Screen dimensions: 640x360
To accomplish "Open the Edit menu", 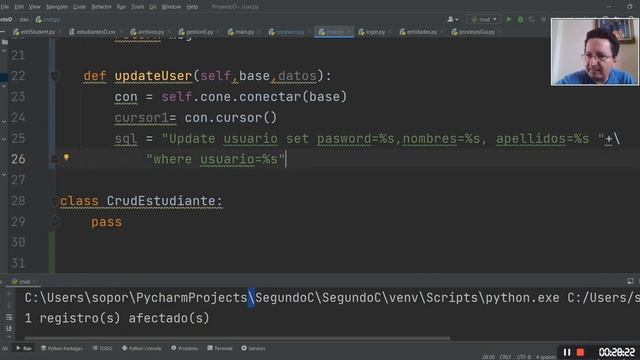I will point(19,7).
